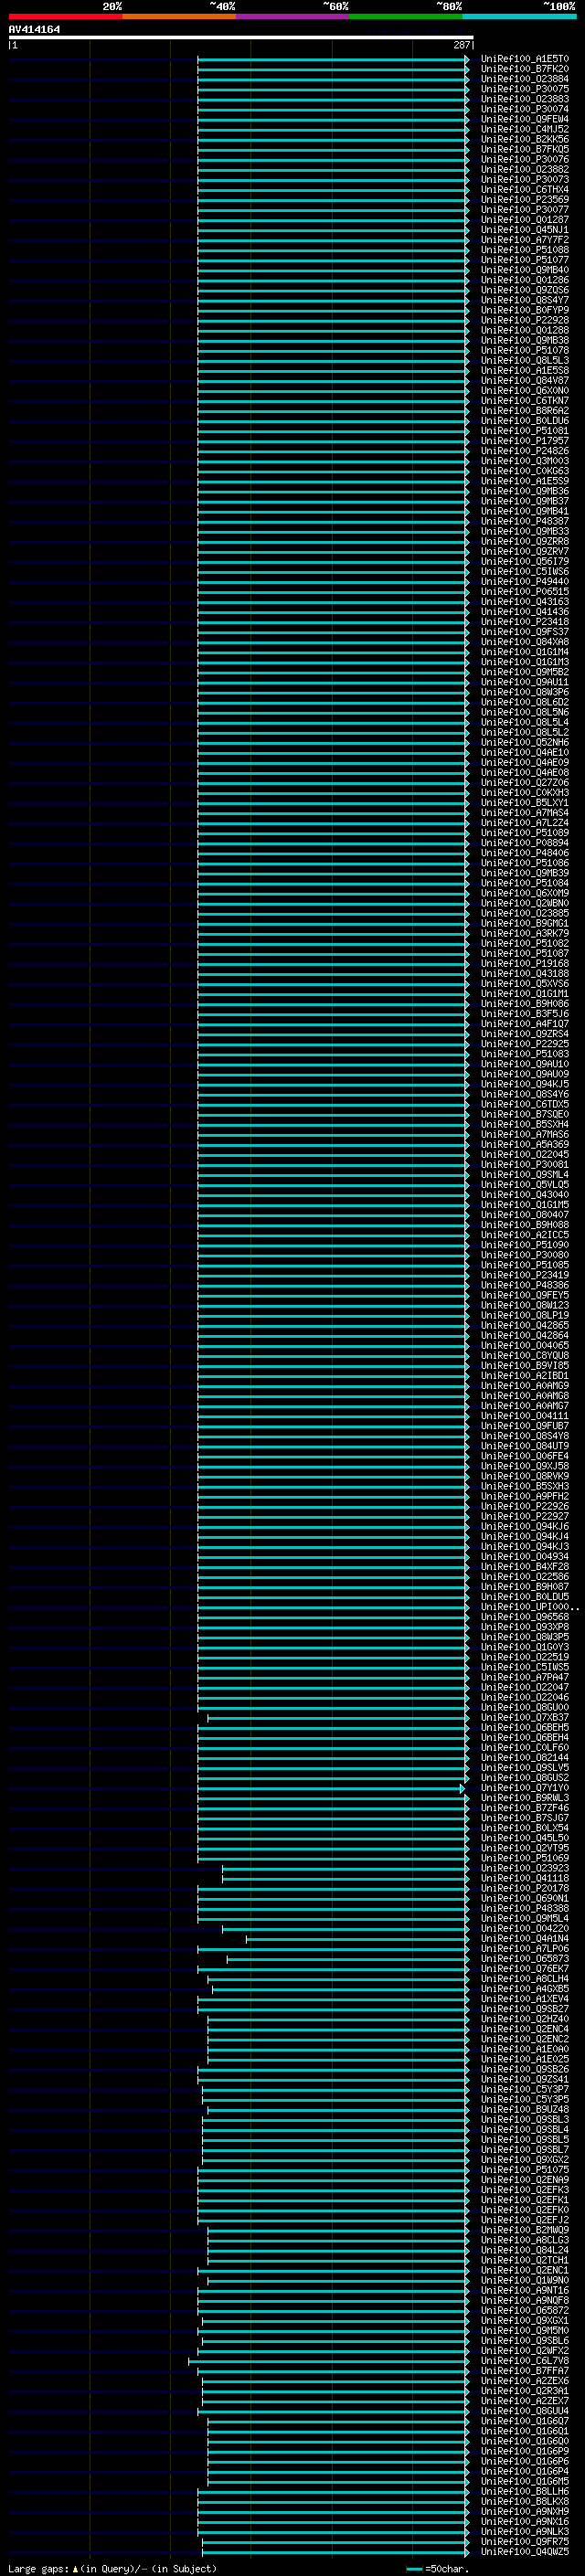Click the shortened alignment bar of UniRef100_Q4A1N4
The image size is (585, 2576).
358,1938
